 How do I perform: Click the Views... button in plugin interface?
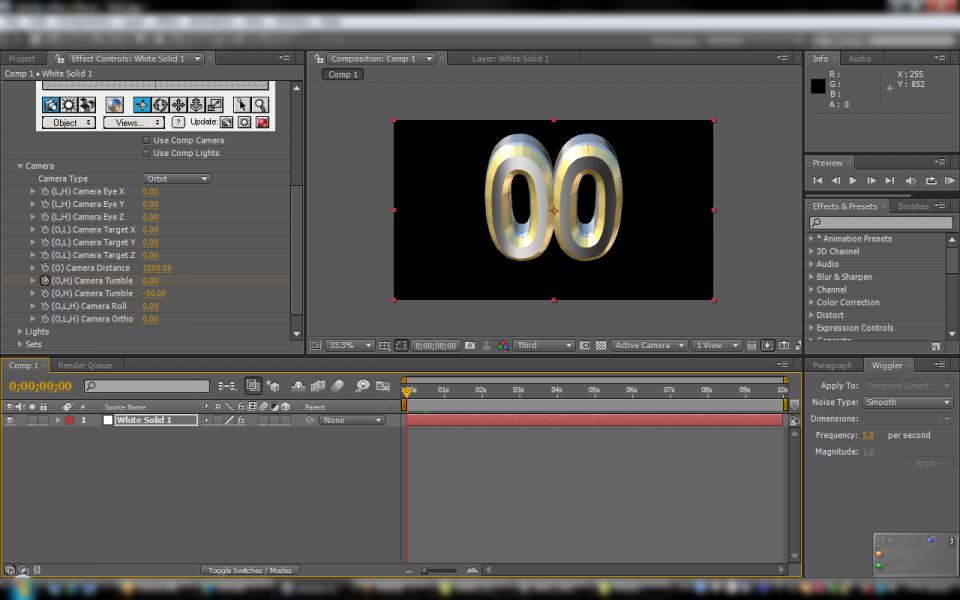(x=133, y=122)
